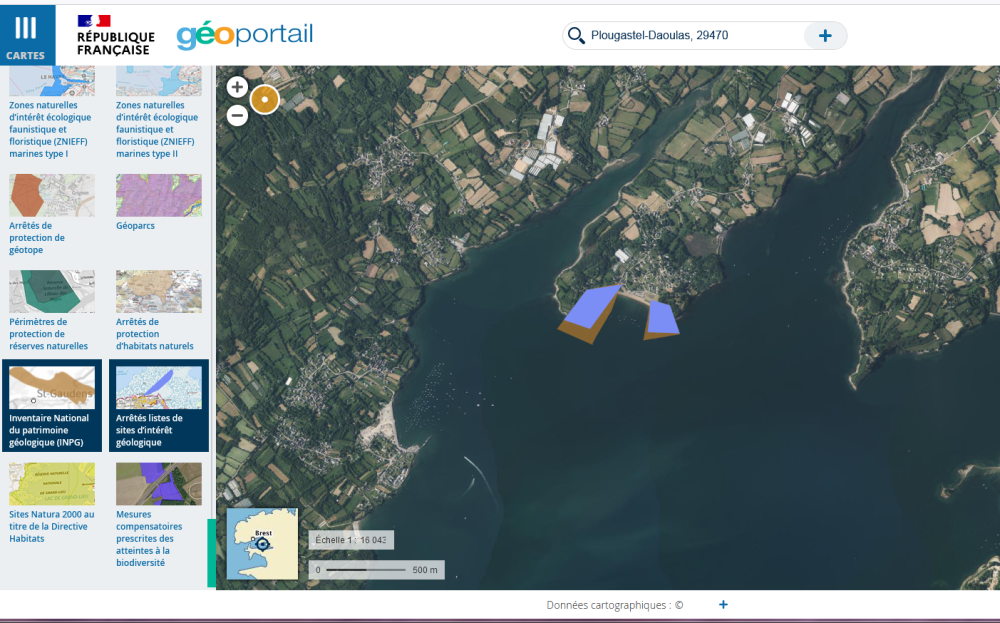Viewport: 1000px width, 623px height.
Task: Open the CARTES menu panel
Action: coord(26,35)
